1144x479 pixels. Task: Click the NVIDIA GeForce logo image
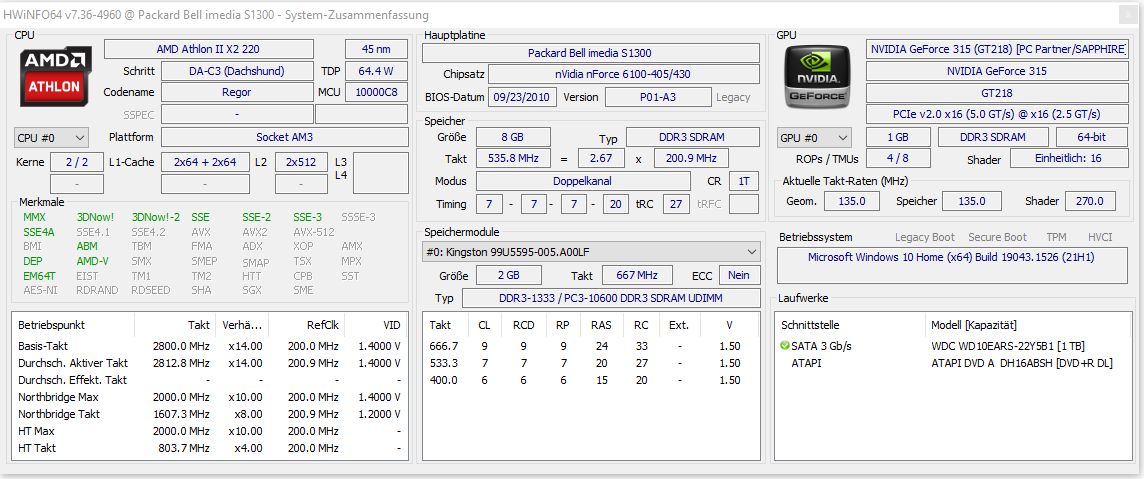click(x=816, y=76)
